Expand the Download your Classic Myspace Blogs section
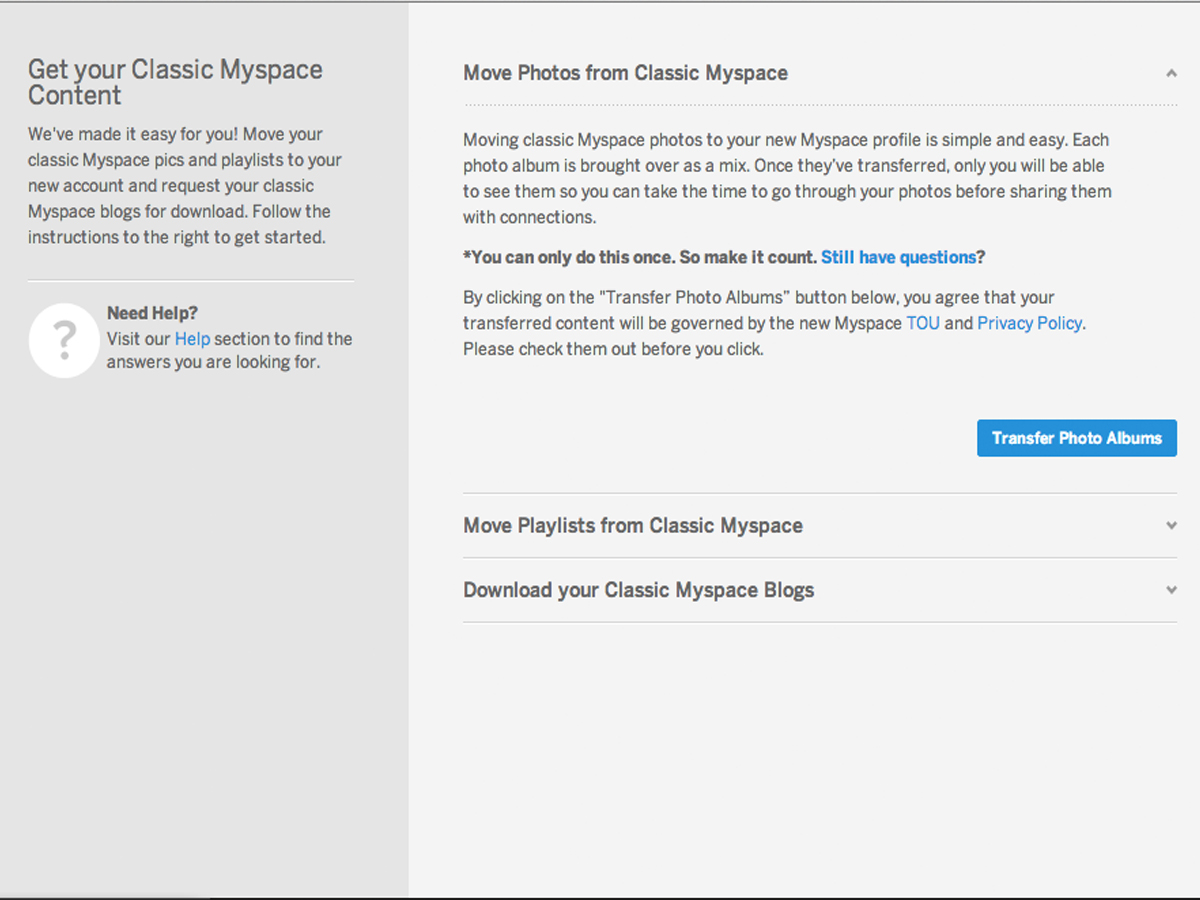 click(1170, 590)
